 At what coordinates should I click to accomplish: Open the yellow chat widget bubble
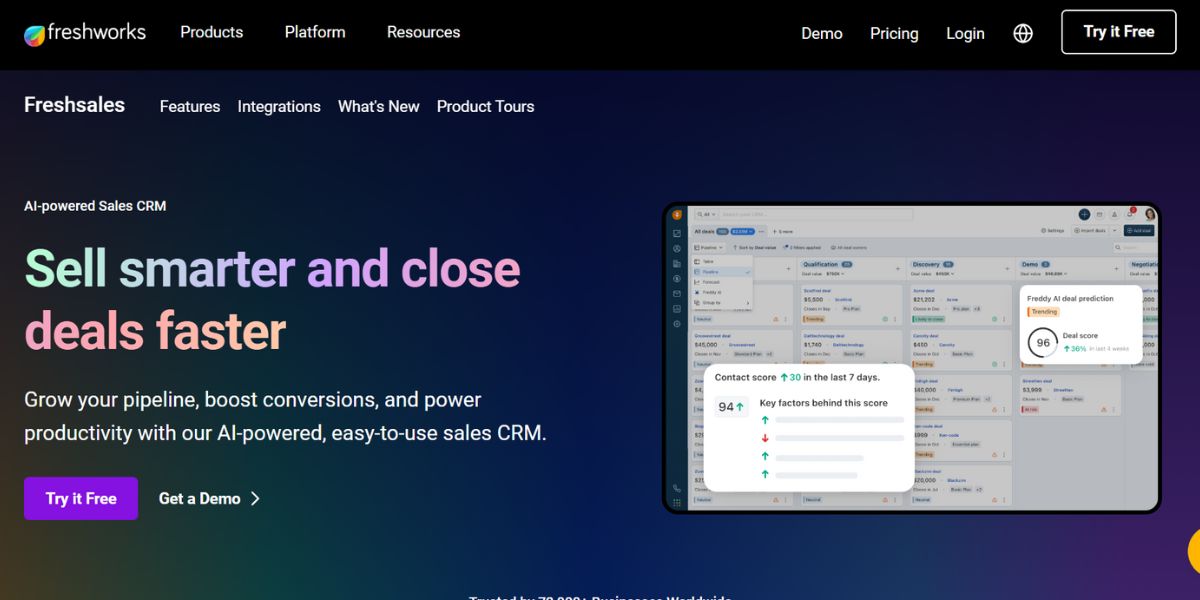pos(1195,551)
